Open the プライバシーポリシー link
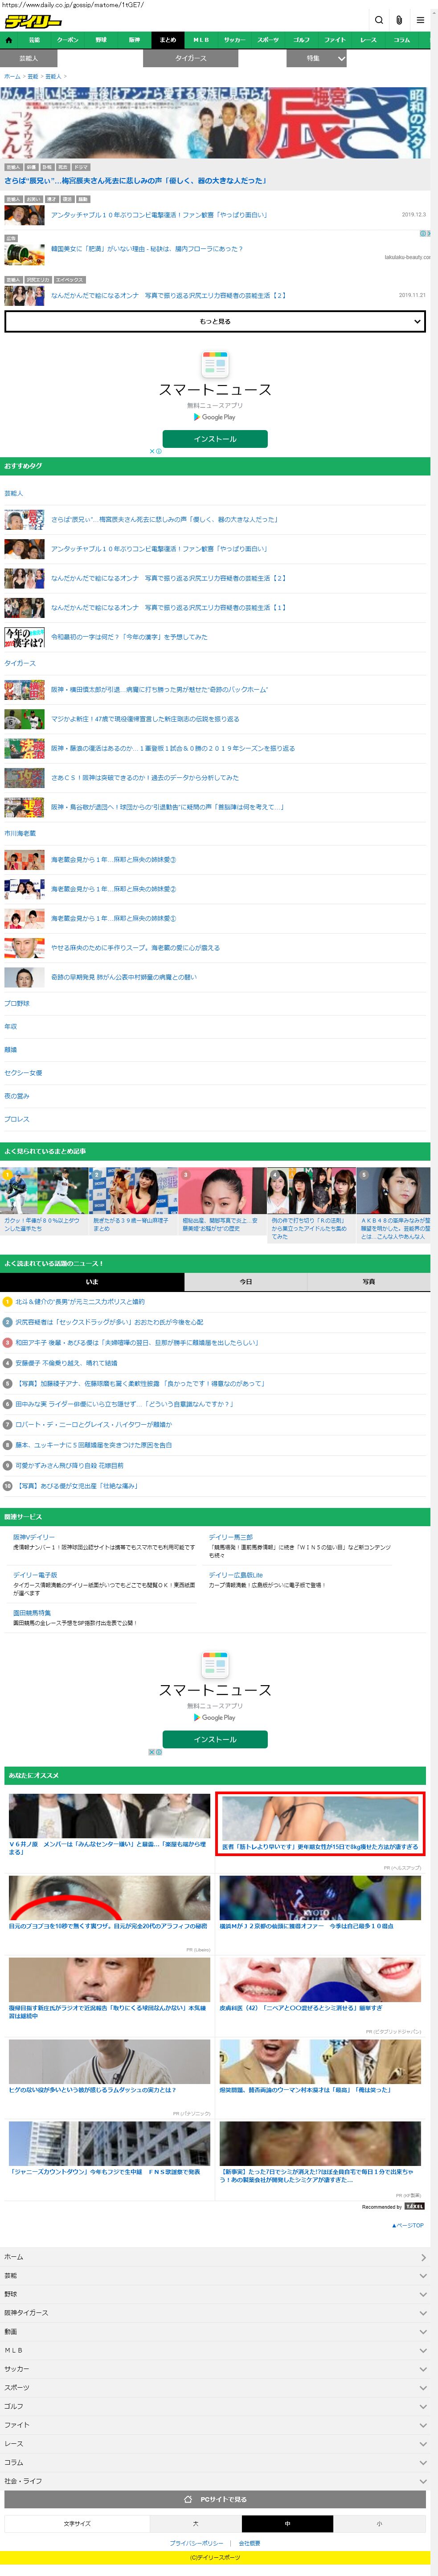Image resolution: width=438 pixels, height=2576 pixels. pyautogui.click(x=196, y=2543)
